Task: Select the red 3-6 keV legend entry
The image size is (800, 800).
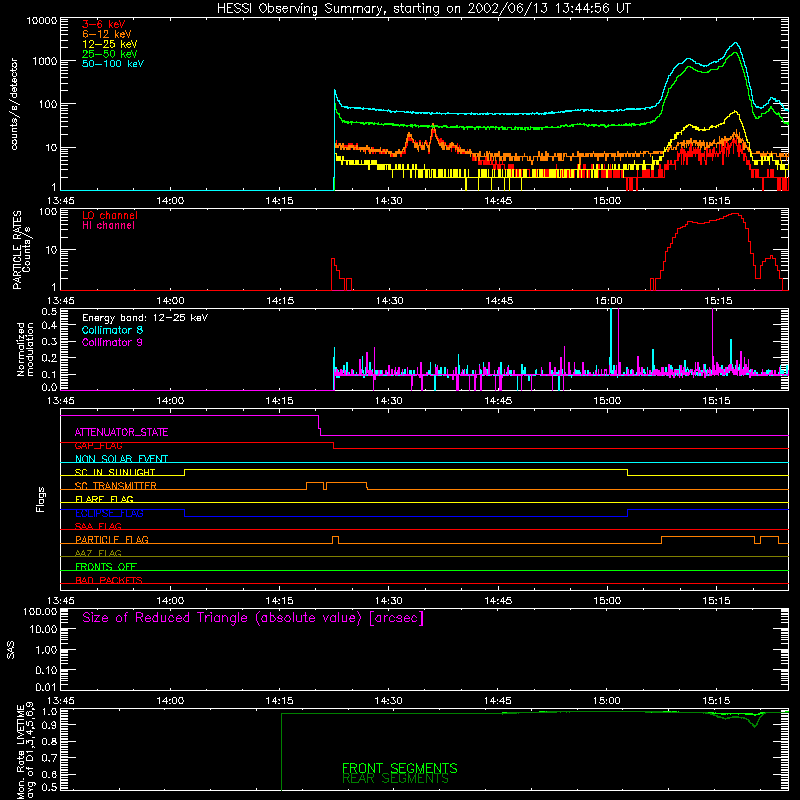Action: [104, 24]
